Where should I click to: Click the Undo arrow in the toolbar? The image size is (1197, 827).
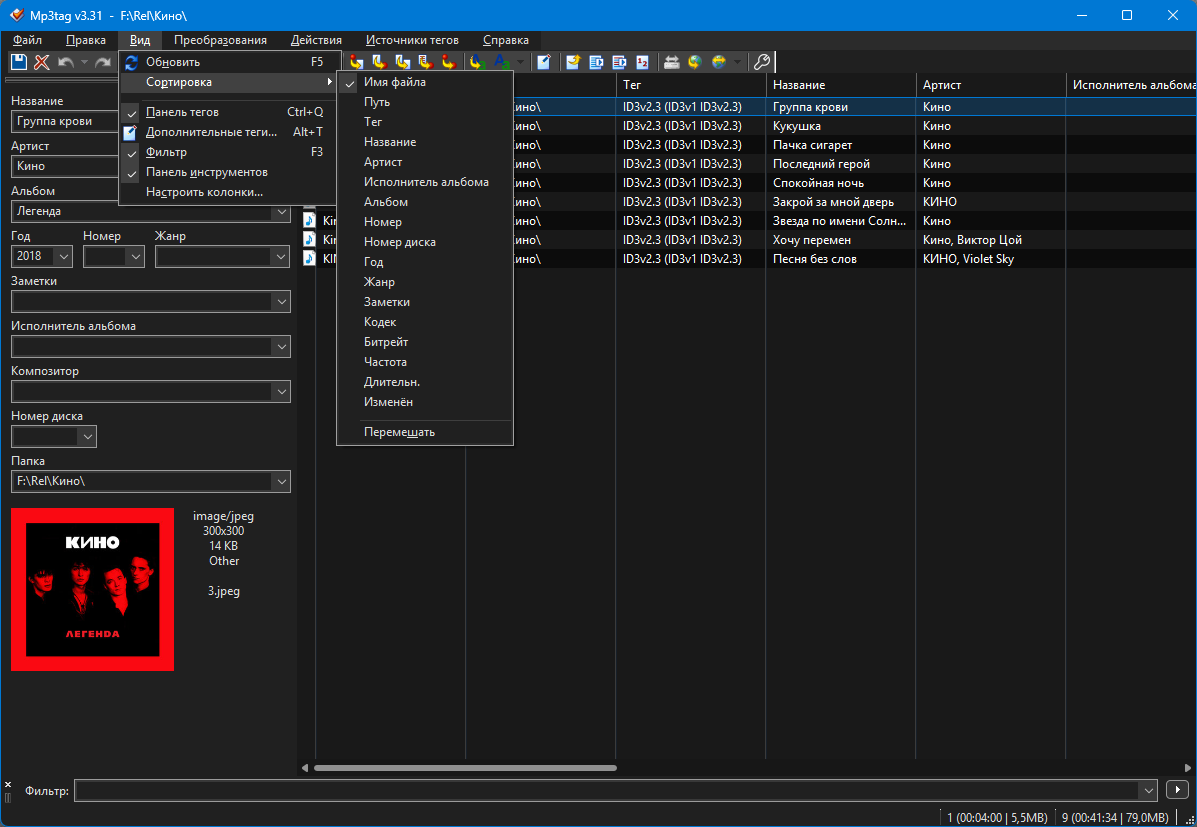tap(66, 63)
